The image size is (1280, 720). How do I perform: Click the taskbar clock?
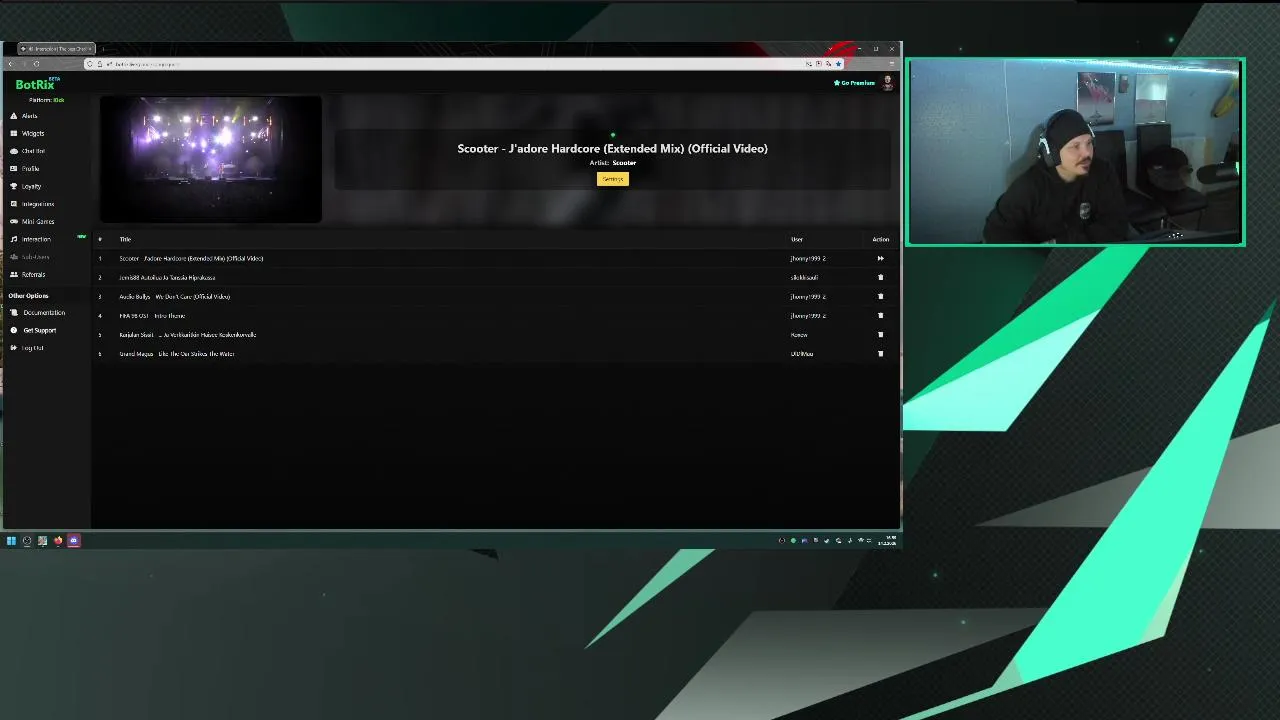coord(887,541)
